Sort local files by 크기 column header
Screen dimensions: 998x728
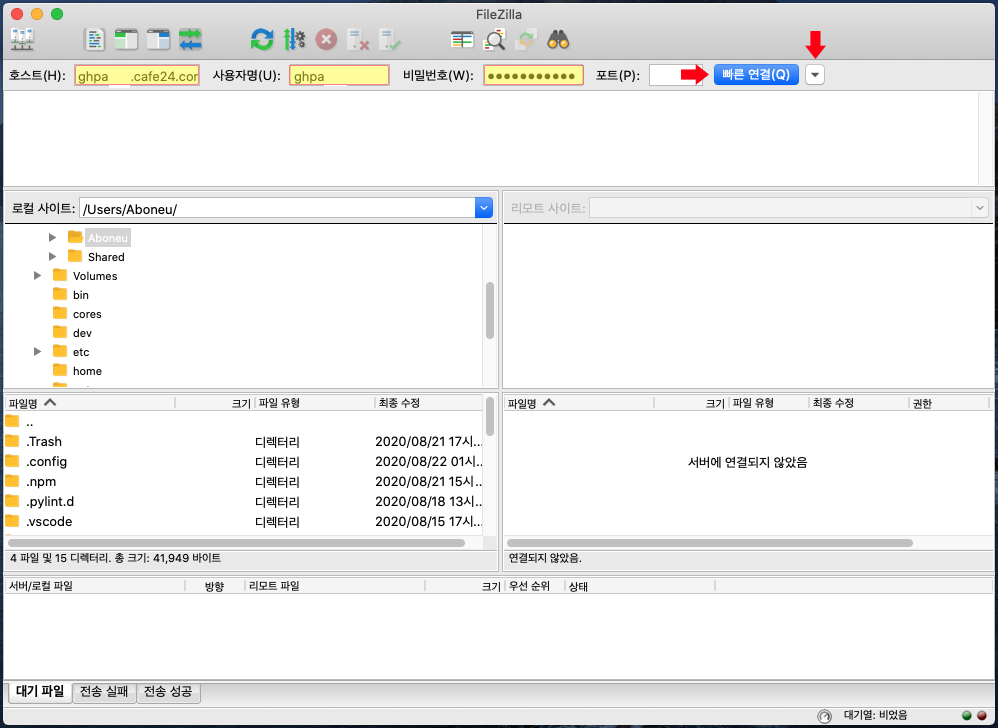click(x=215, y=403)
